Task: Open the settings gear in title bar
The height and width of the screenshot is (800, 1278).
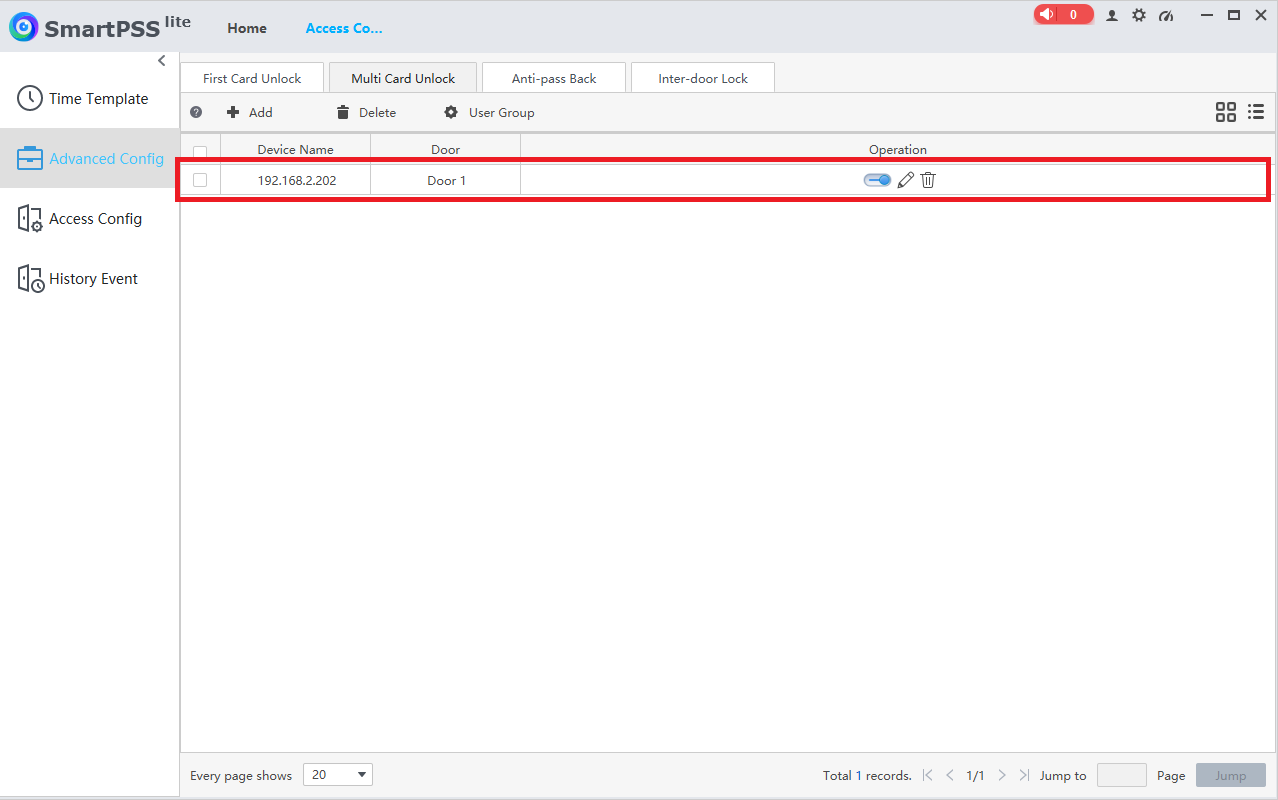Action: (1139, 15)
